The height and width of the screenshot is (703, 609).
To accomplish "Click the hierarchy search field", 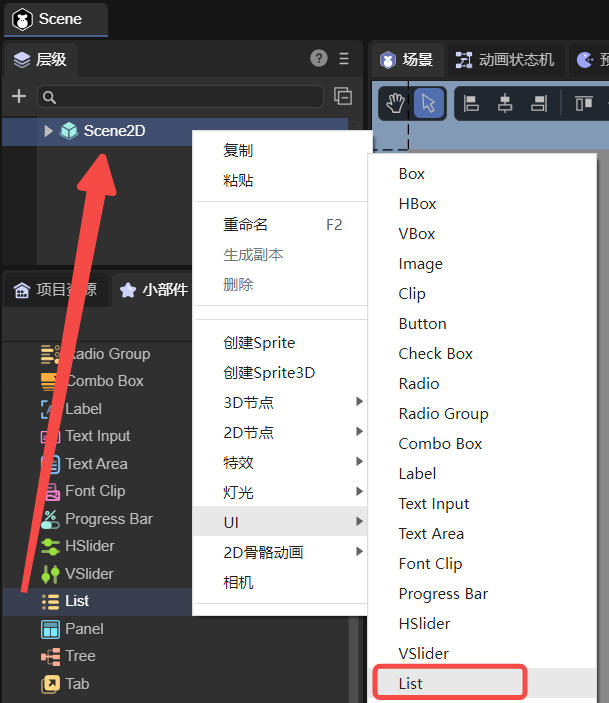I will click(180, 97).
